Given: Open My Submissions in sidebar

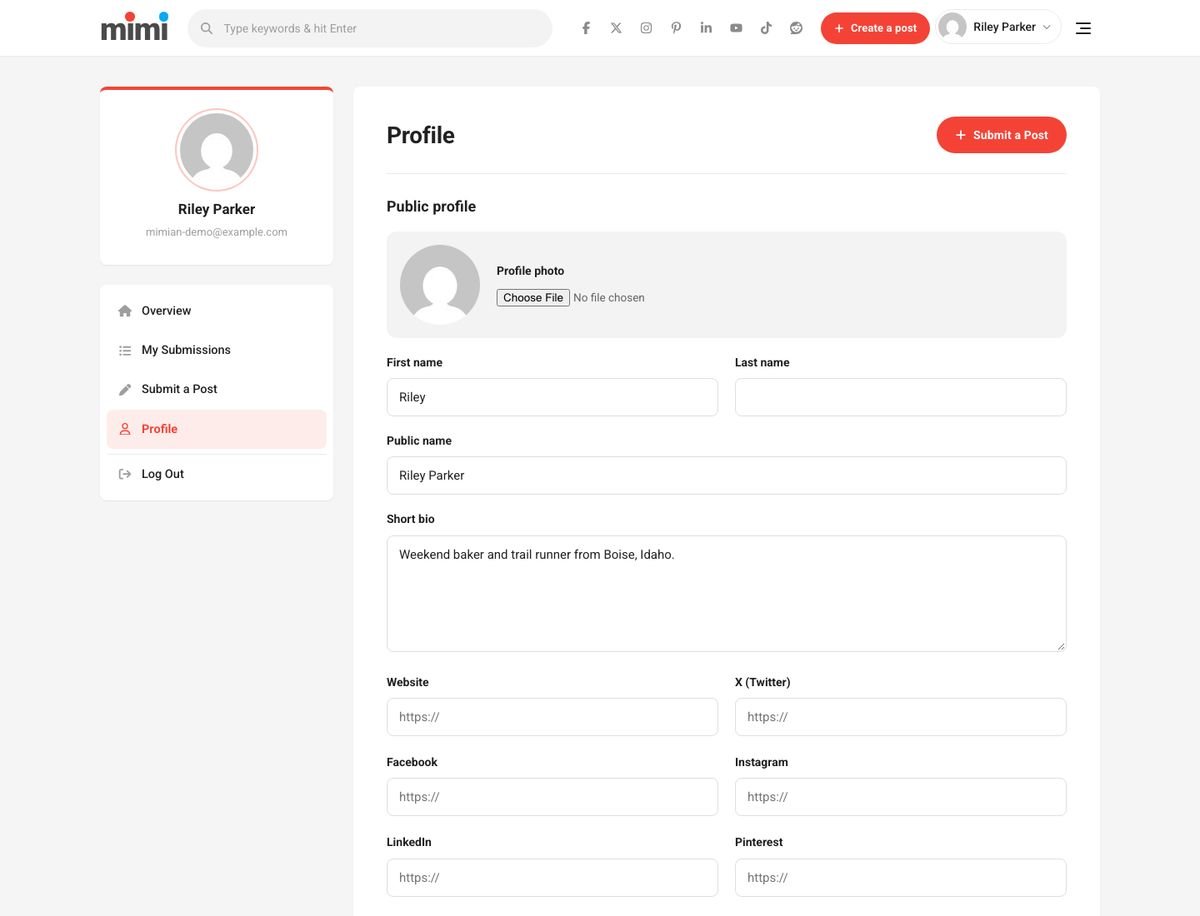Looking at the screenshot, I should 217,350.
